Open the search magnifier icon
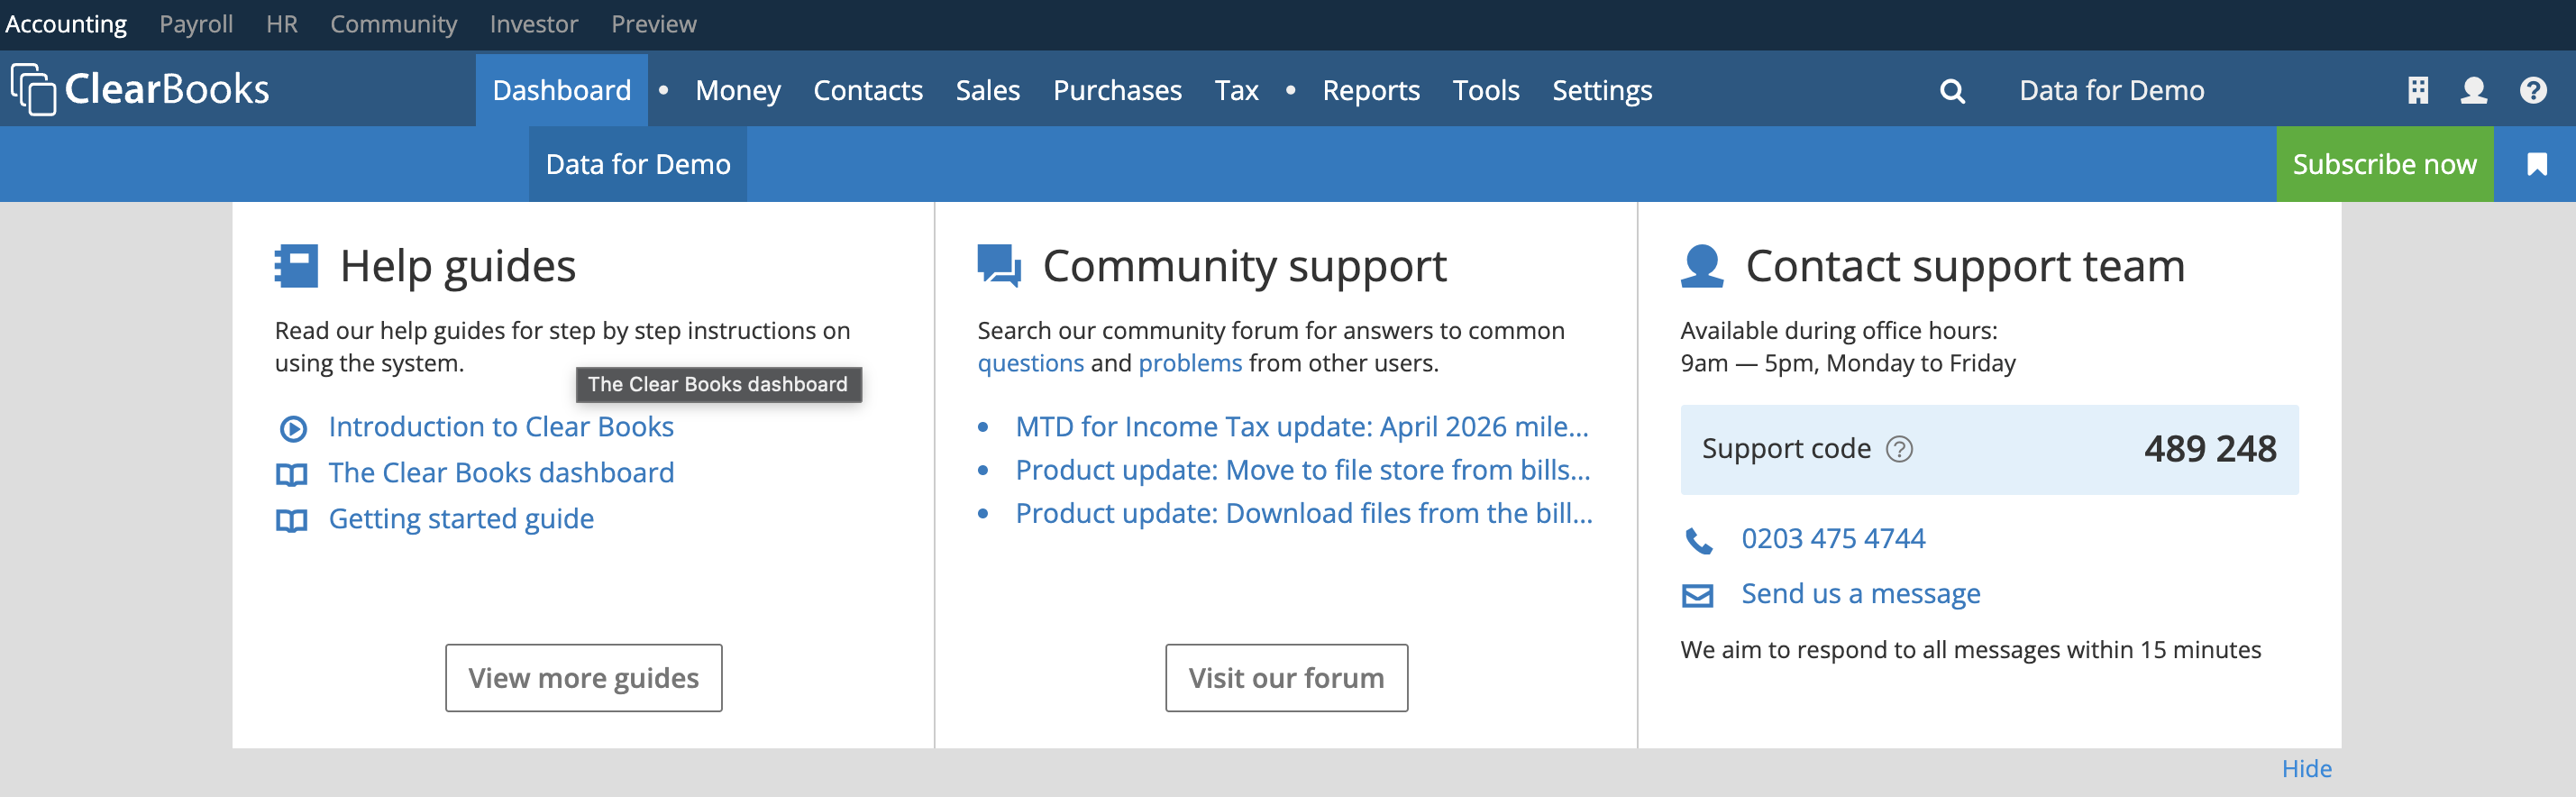 1952,91
